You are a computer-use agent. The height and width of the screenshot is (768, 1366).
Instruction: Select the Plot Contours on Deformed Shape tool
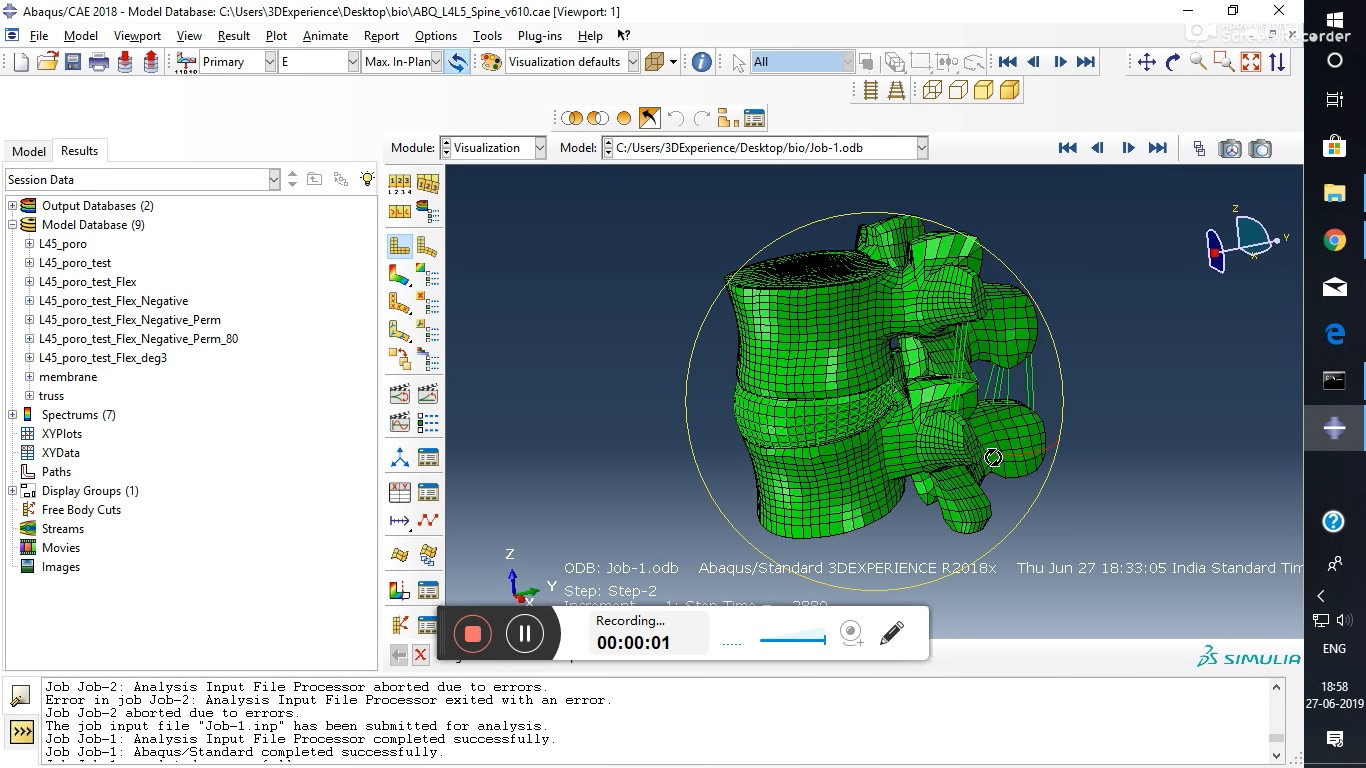[400, 274]
